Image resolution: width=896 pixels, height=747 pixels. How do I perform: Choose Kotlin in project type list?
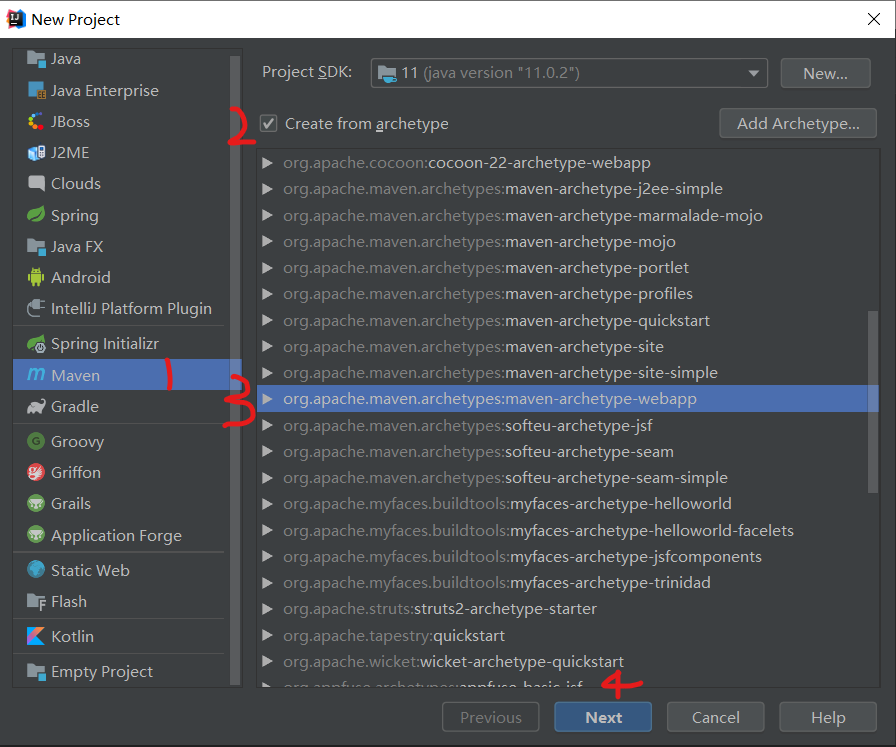[73, 636]
